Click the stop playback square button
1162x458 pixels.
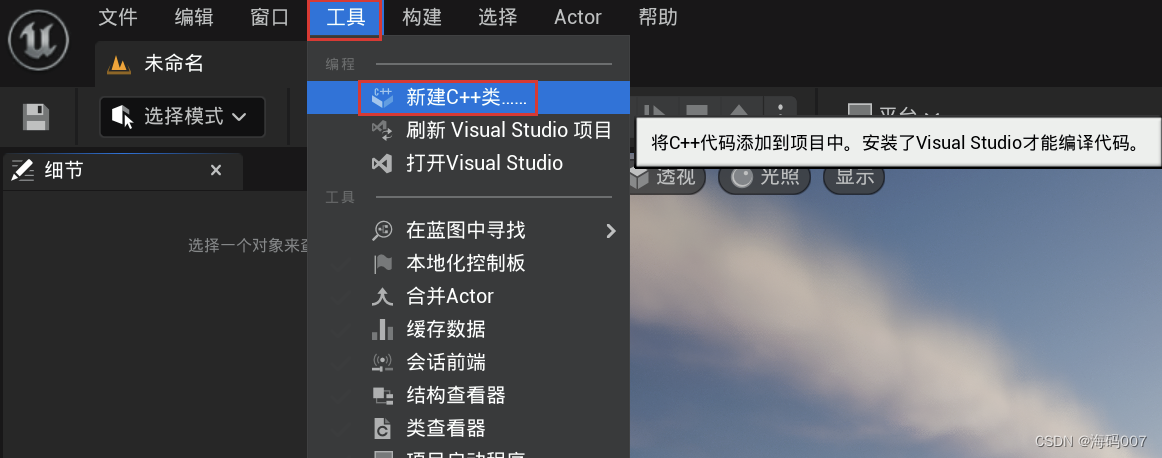697,110
